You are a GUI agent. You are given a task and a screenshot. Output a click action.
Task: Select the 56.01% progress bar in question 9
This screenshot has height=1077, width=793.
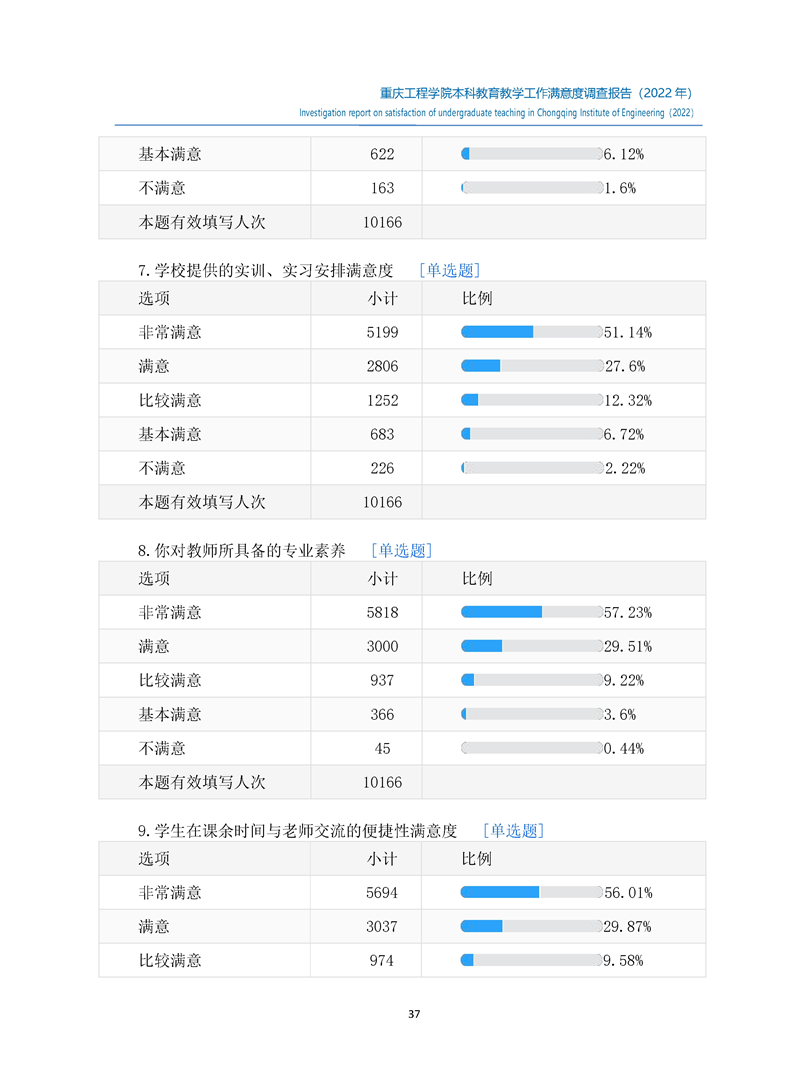(x=531, y=892)
